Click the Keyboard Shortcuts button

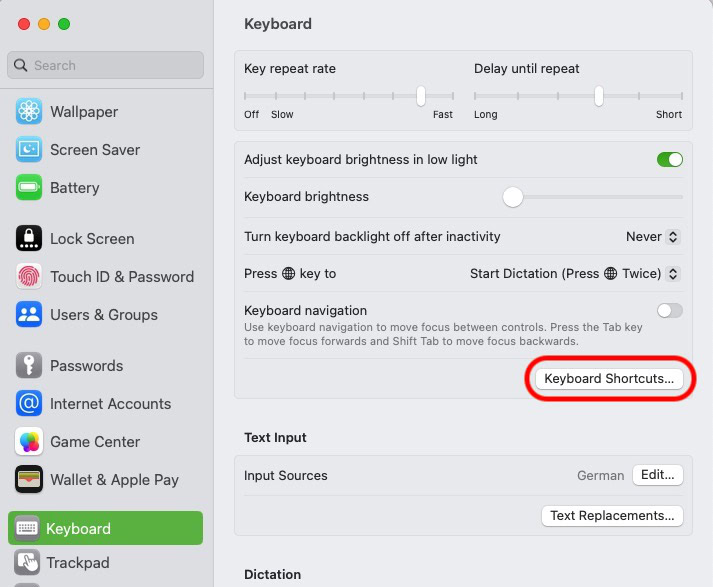609,379
